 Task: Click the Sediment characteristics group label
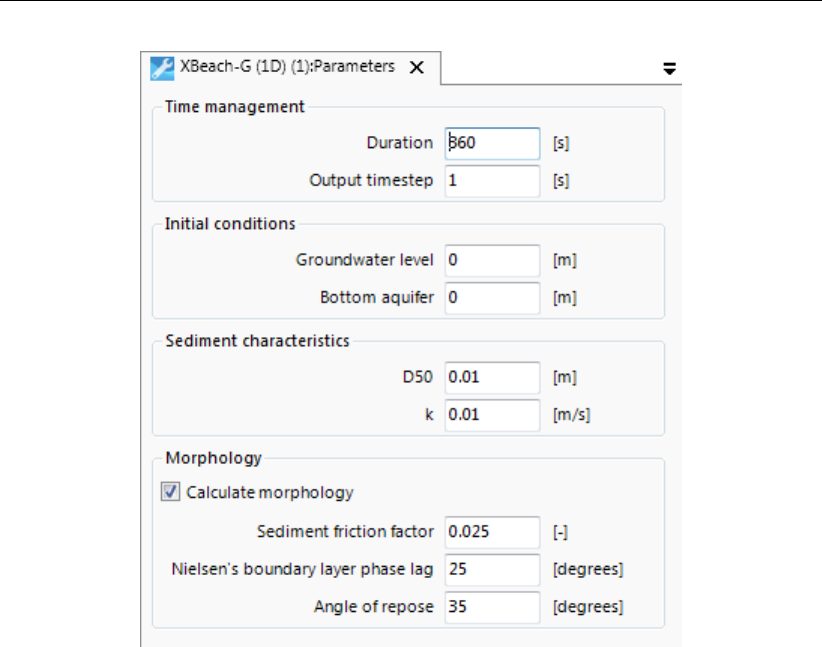click(257, 341)
